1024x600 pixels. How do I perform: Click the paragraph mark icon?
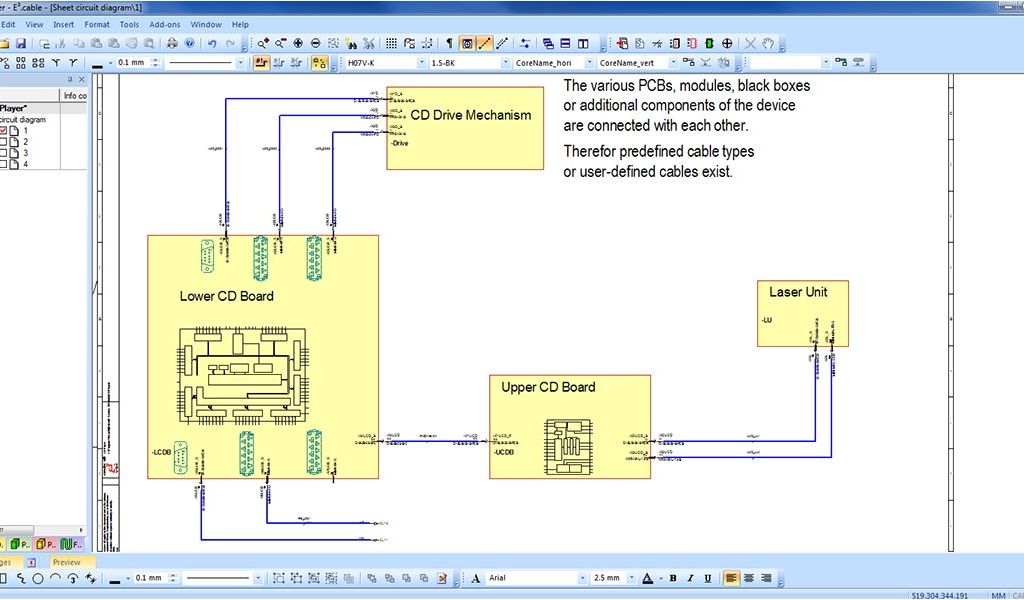[x=449, y=43]
